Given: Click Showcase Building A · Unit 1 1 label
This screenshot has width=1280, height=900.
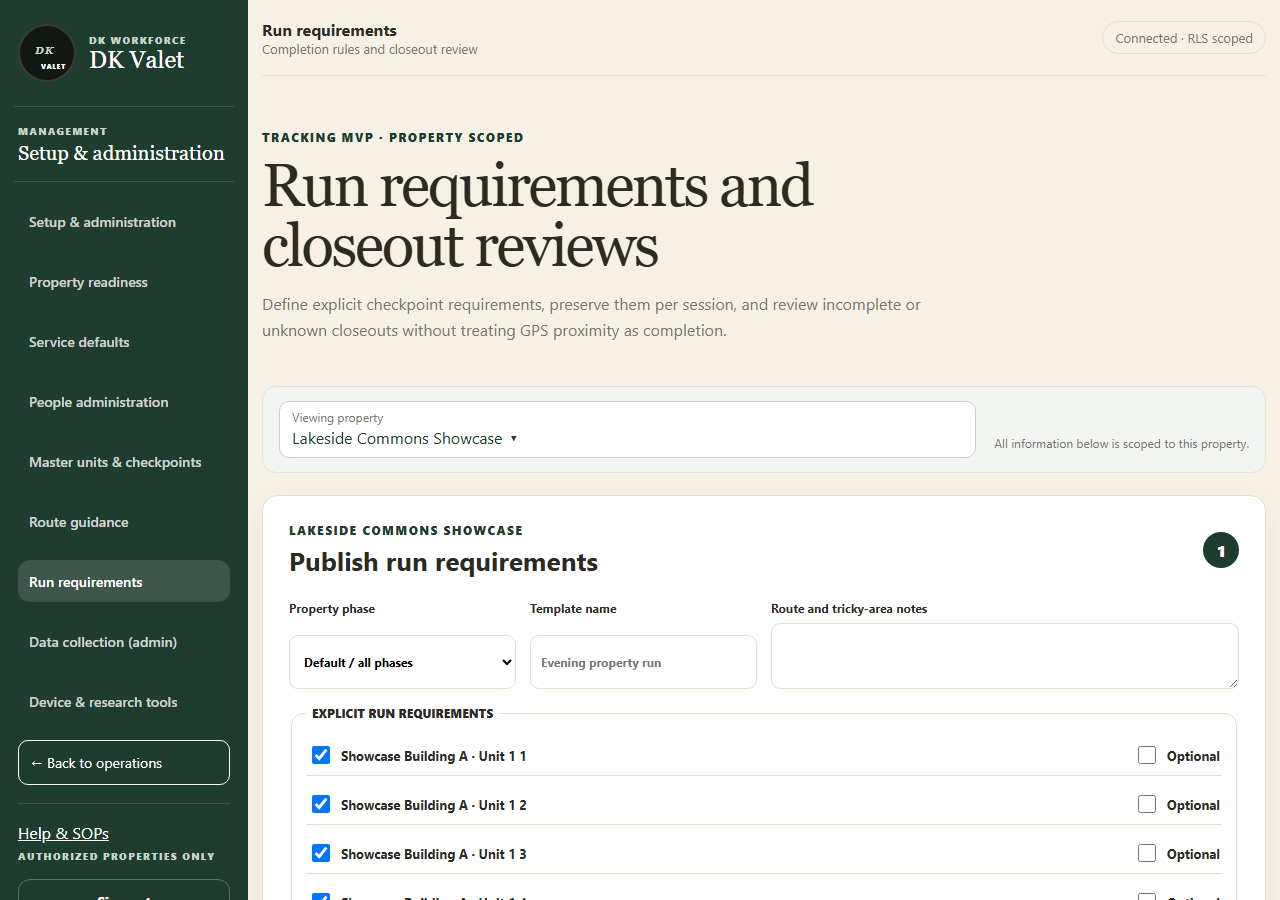Looking at the screenshot, I should [433, 756].
